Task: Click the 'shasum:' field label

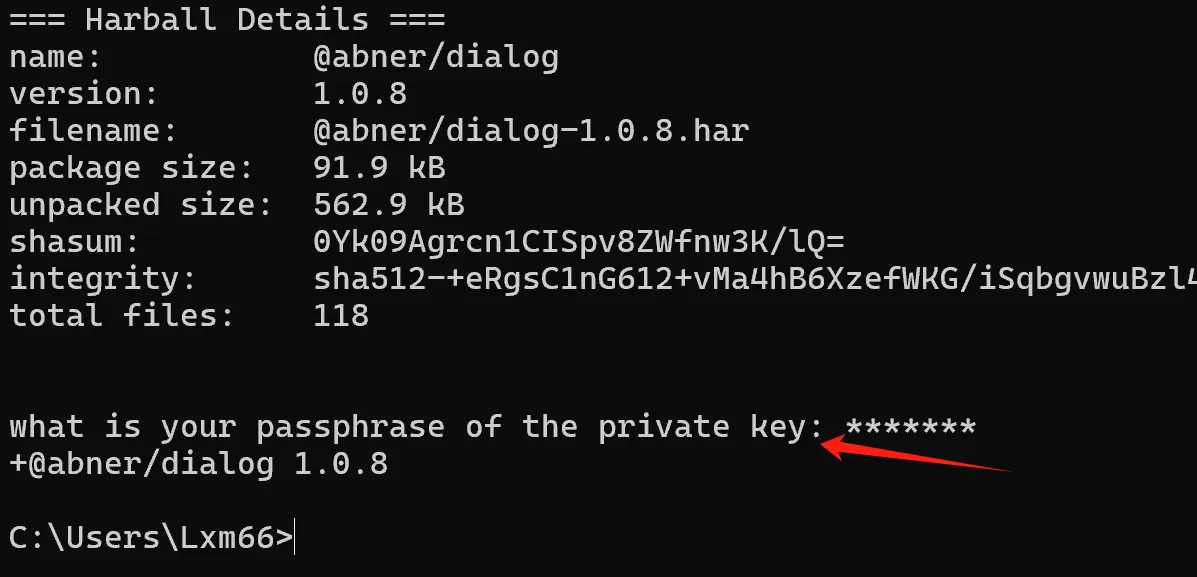Action: tap(74, 242)
